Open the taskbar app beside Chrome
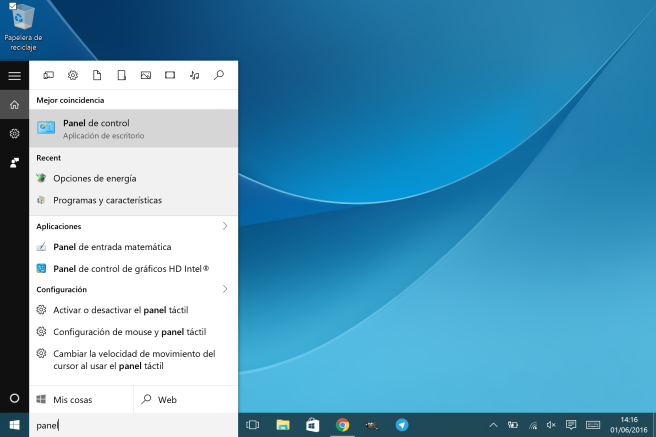Screen dimensions: 656x437 [372, 425]
